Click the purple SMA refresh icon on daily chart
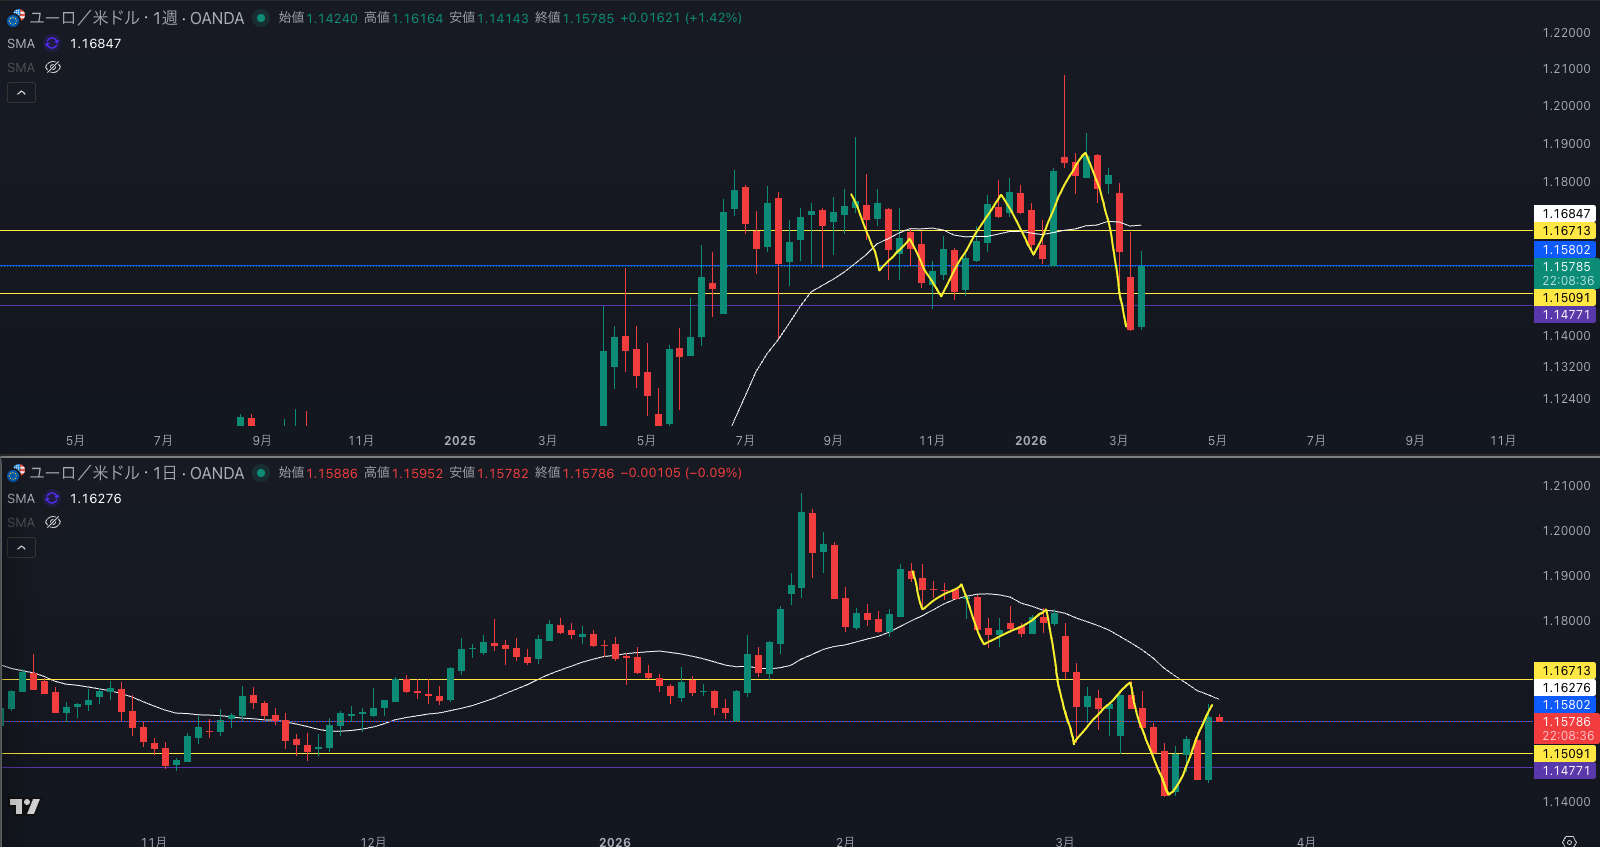1600x847 pixels. [52, 499]
